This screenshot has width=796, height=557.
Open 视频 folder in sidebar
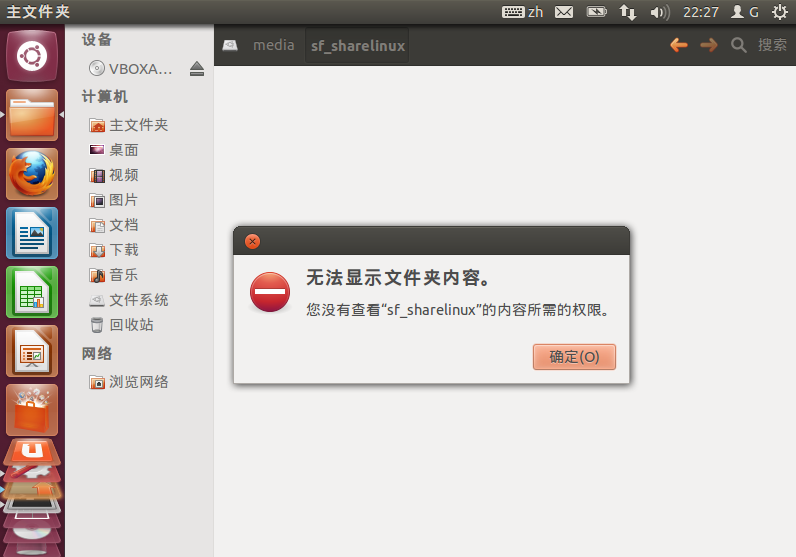[114, 175]
